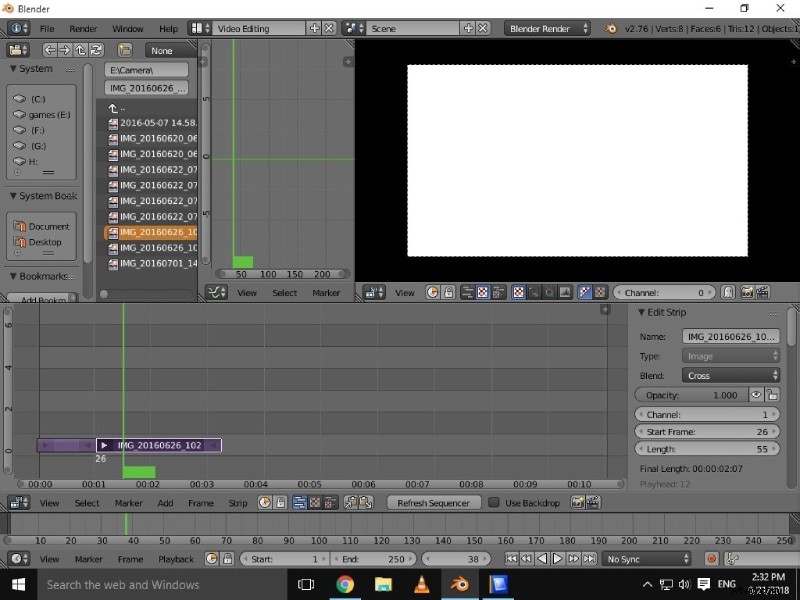Toggle the lock icon beside Opacity

[772, 394]
